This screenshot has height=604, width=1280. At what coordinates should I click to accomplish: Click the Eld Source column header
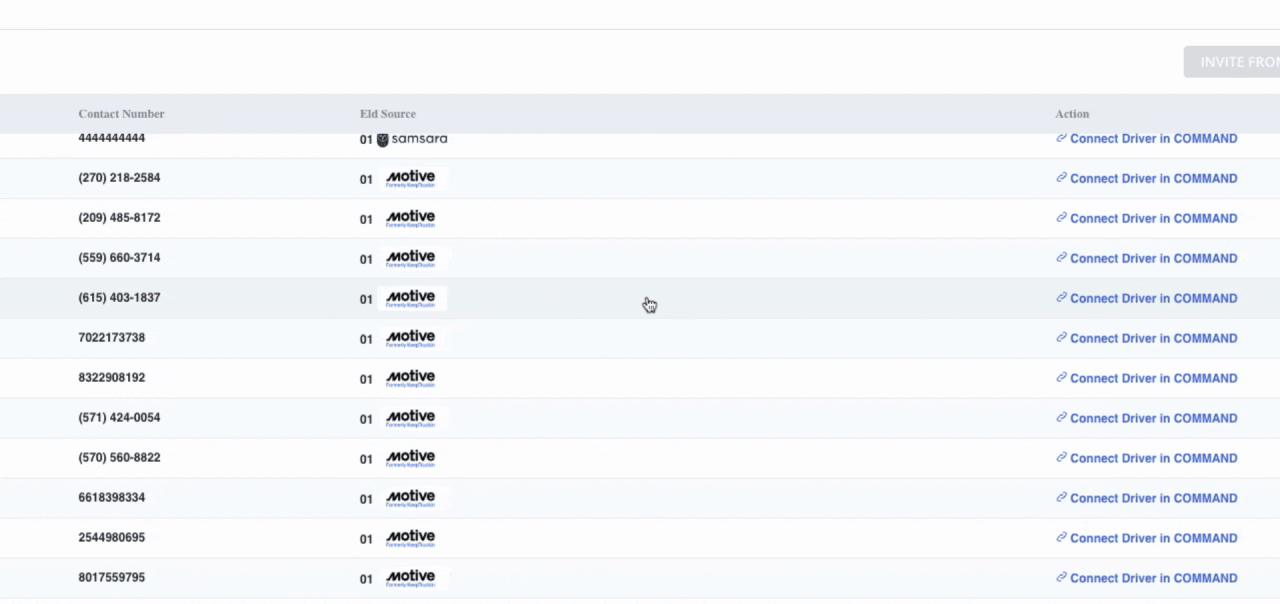(x=387, y=114)
